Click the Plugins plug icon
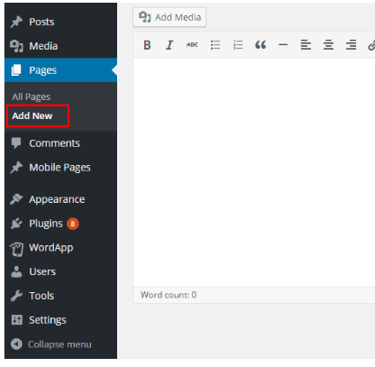Viewport: 375px width, 367px height. (x=16, y=223)
